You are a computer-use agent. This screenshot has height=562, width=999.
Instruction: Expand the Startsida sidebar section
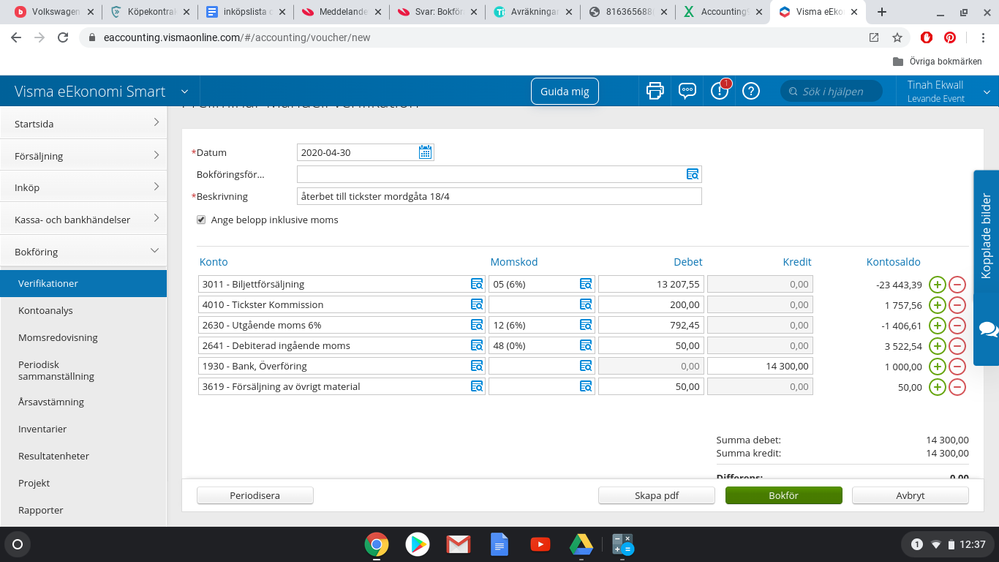coord(83,124)
